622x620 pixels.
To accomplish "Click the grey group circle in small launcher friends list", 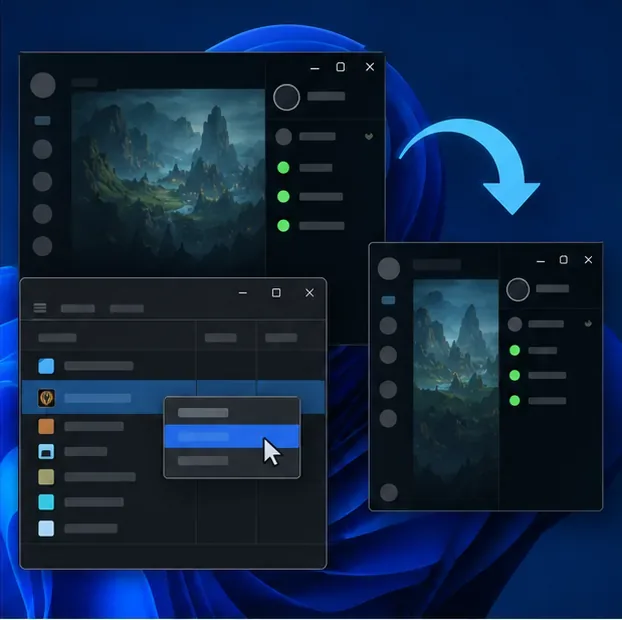I will (515, 324).
